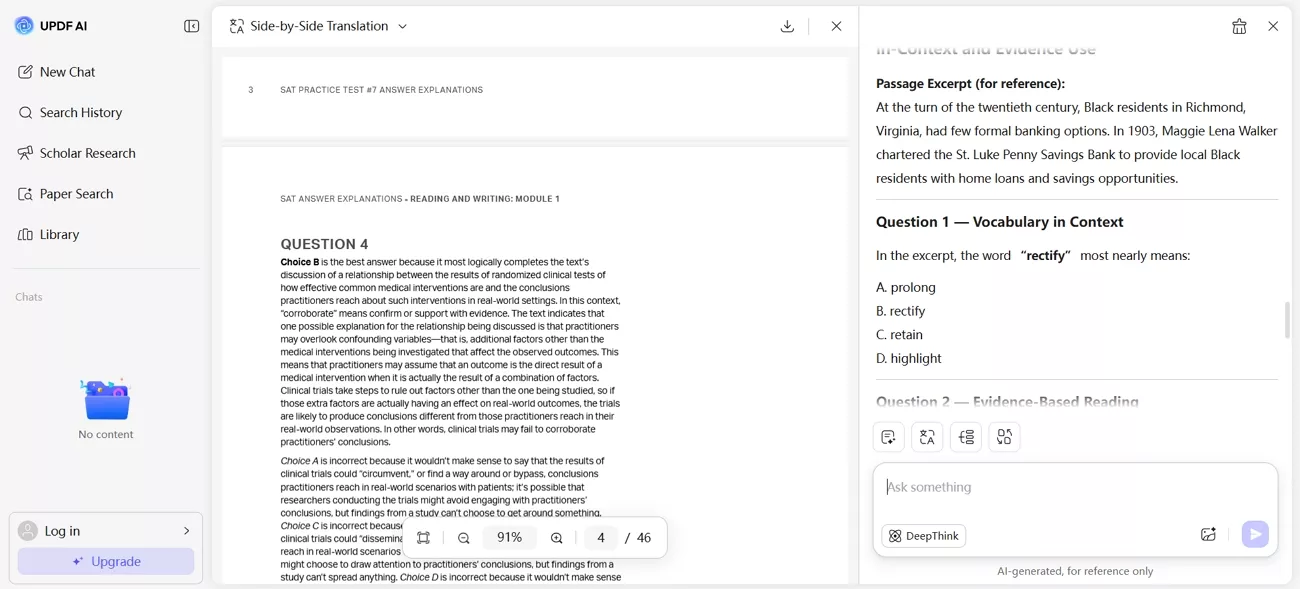The image size is (1300, 589).
Task: Click the Scholar Research icon
Action: click(x=26, y=153)
